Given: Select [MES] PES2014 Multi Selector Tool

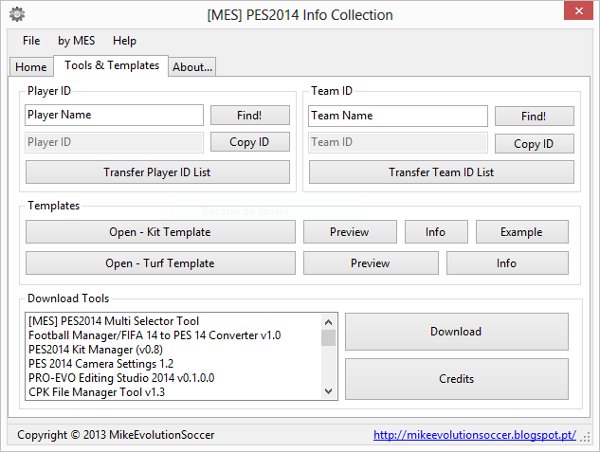Looking at the screenshot, I should click(x=174, y=321).
